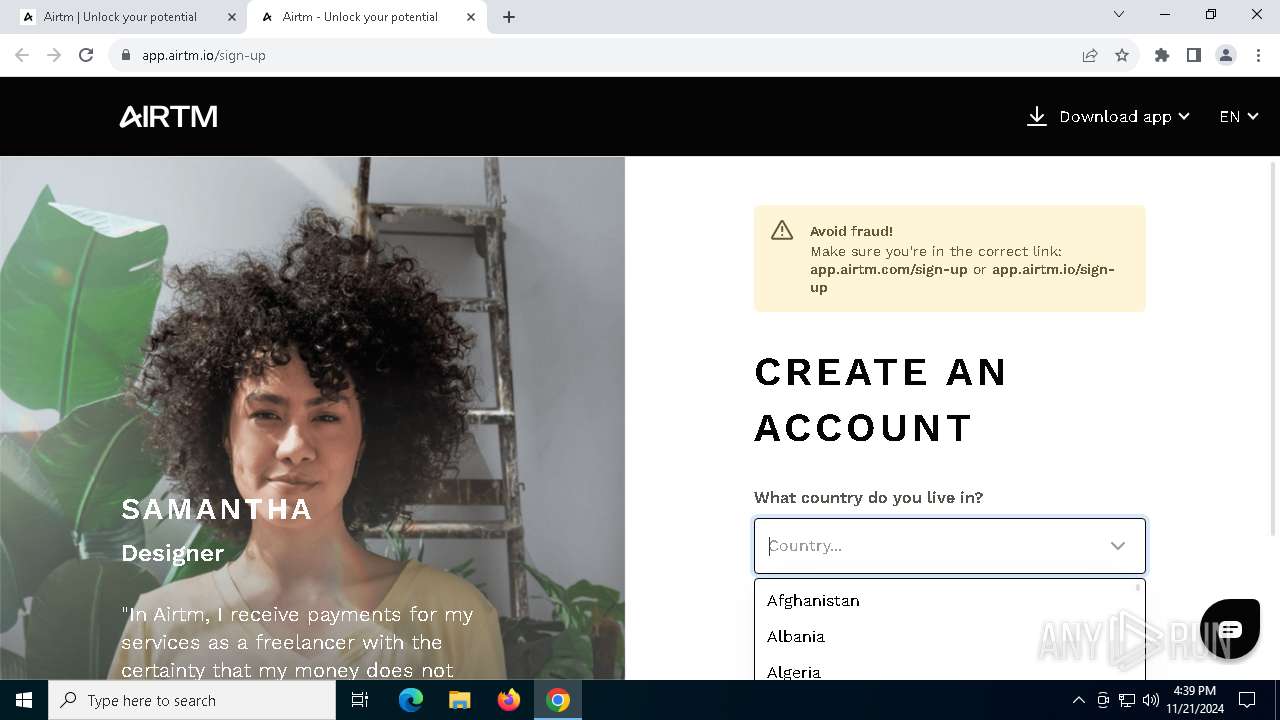
Task: Open tab search chevron
Action: click(x=1119, y=14)
